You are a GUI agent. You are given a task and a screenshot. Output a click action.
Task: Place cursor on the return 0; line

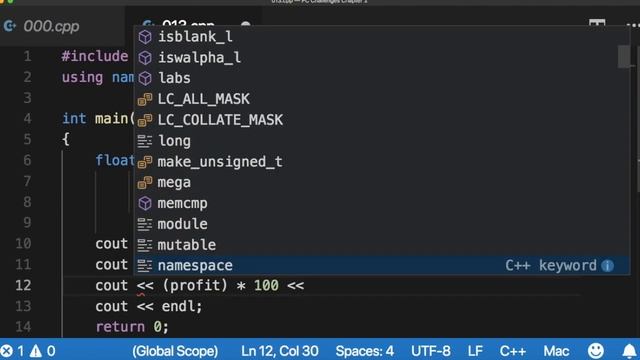click(132, 327)
